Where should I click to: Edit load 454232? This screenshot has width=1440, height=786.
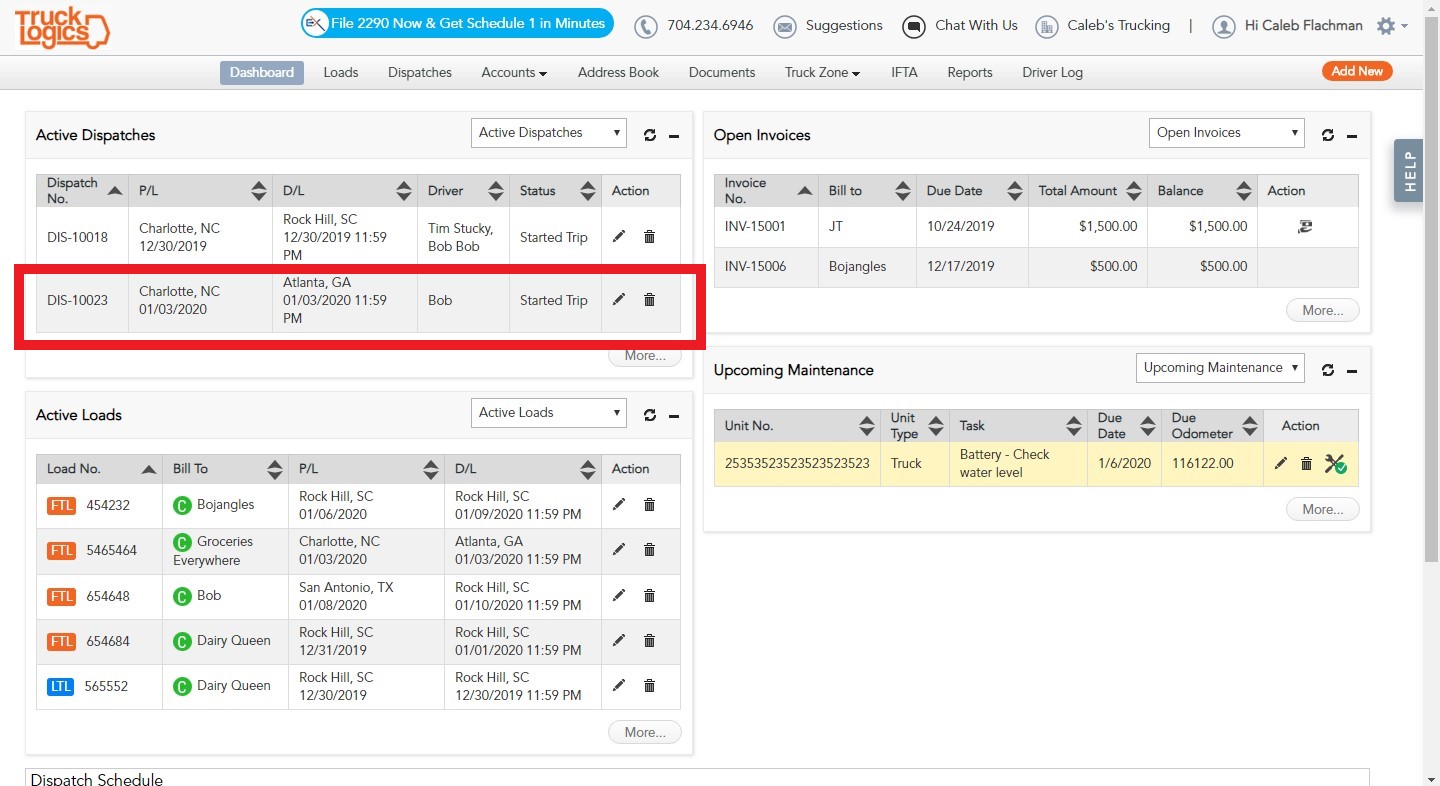(619, 505)
